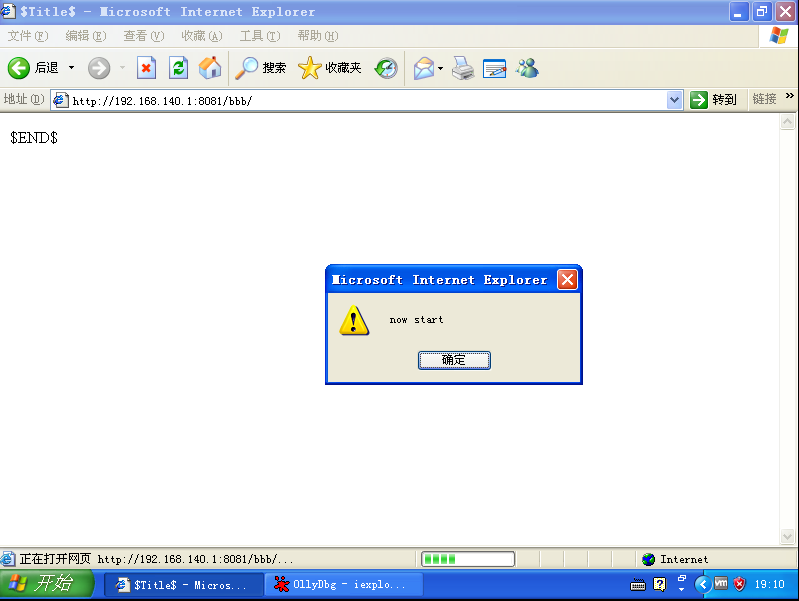Click the Windows flag logo in the menu bar

(x=779, y=36)
